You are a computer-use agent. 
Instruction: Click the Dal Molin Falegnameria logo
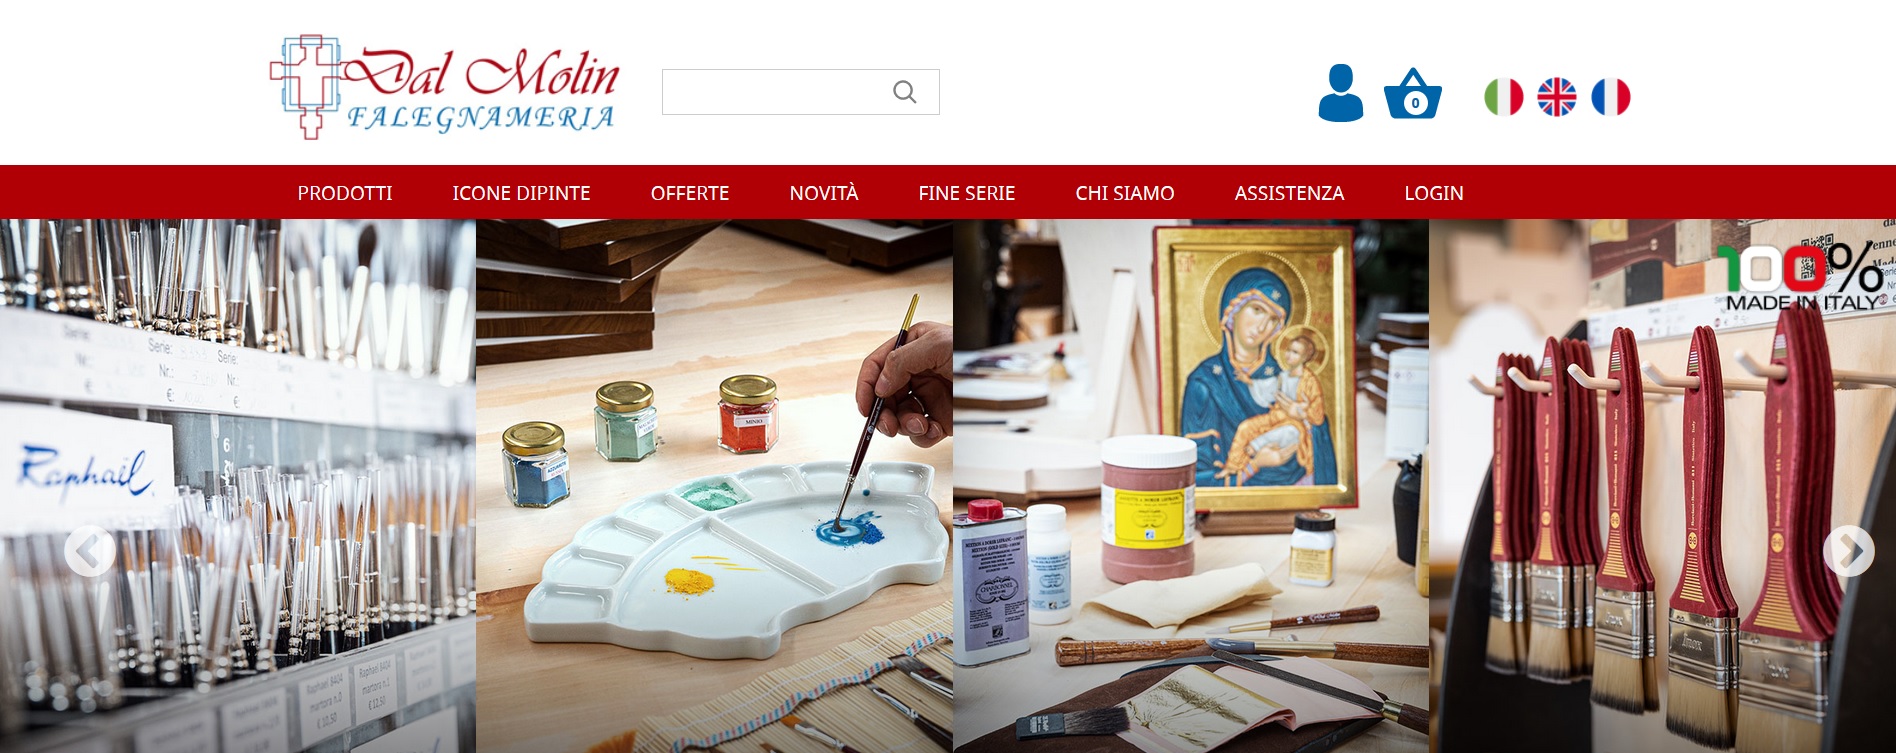(445, 87)
